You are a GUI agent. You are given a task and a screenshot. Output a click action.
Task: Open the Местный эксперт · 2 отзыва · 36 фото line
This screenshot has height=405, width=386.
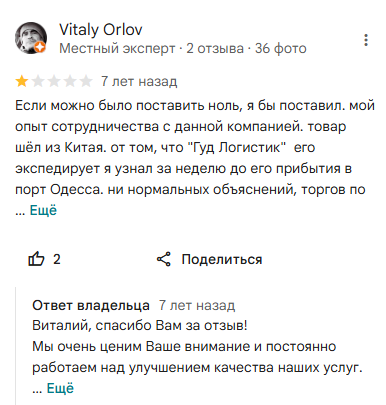click(183, 49)
